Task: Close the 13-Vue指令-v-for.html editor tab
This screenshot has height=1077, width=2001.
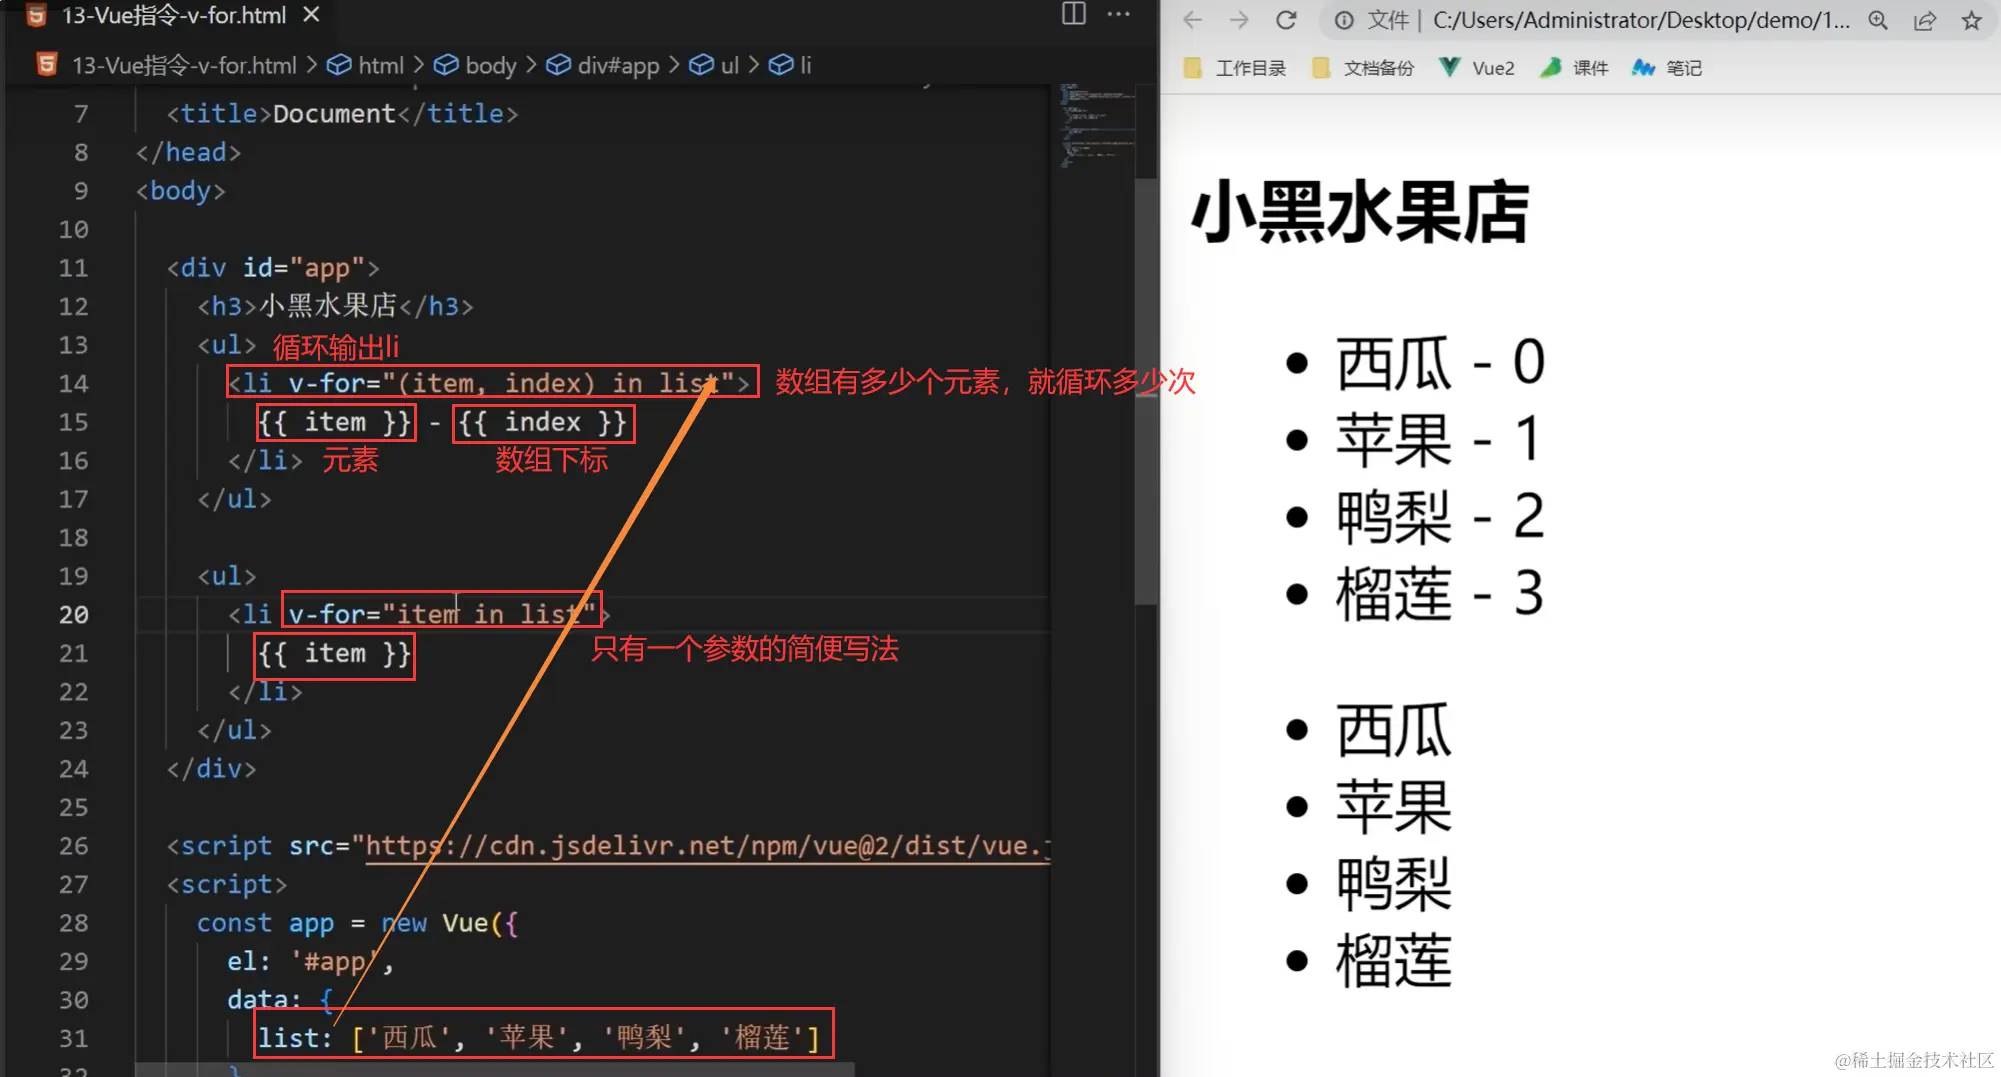Action: (x=311, y=15)
